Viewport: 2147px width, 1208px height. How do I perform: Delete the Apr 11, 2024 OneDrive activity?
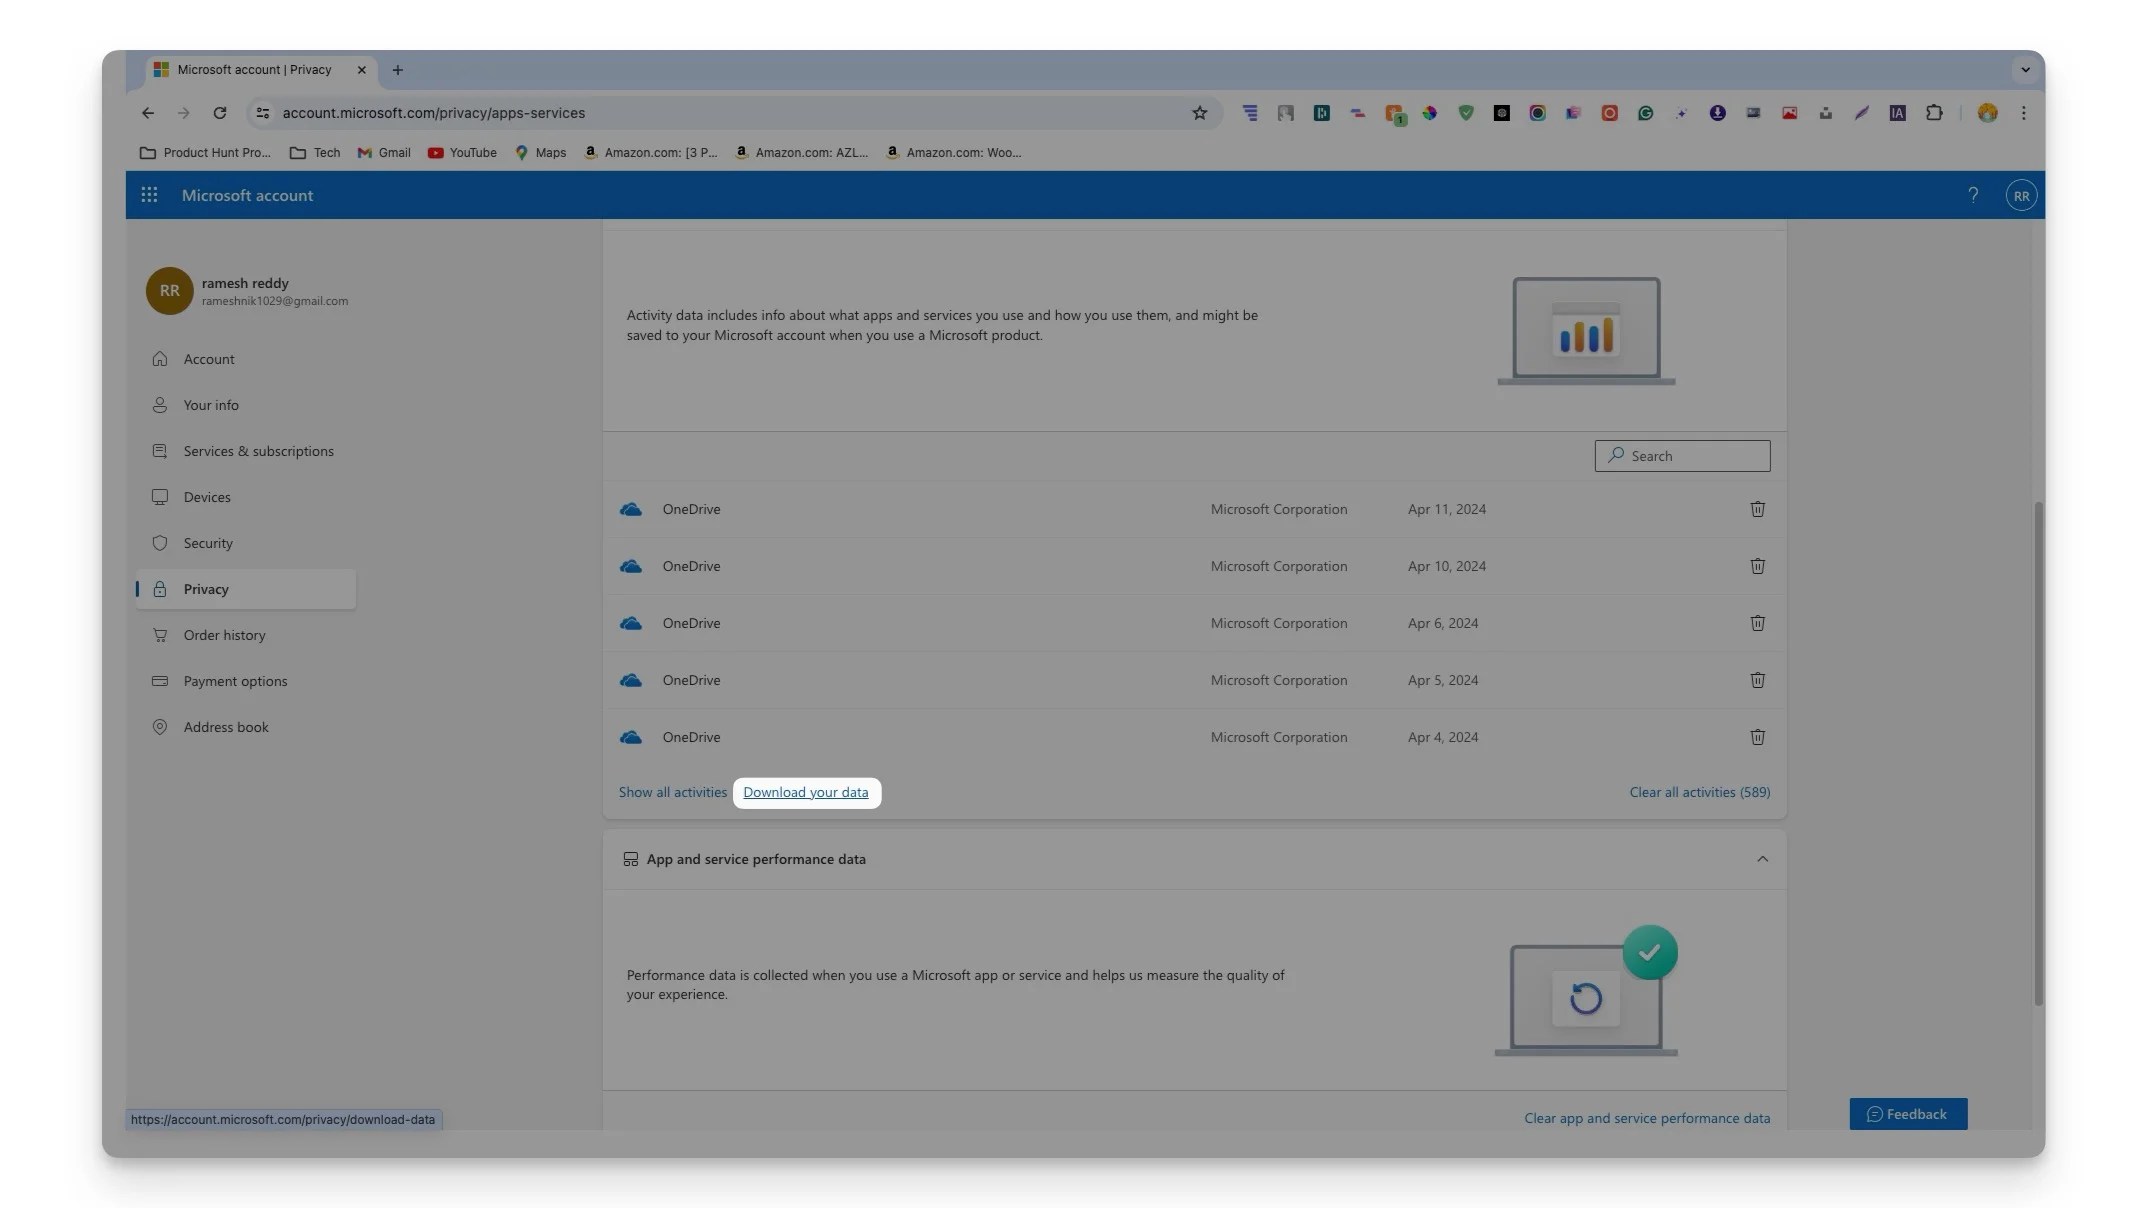(1757, 509)
